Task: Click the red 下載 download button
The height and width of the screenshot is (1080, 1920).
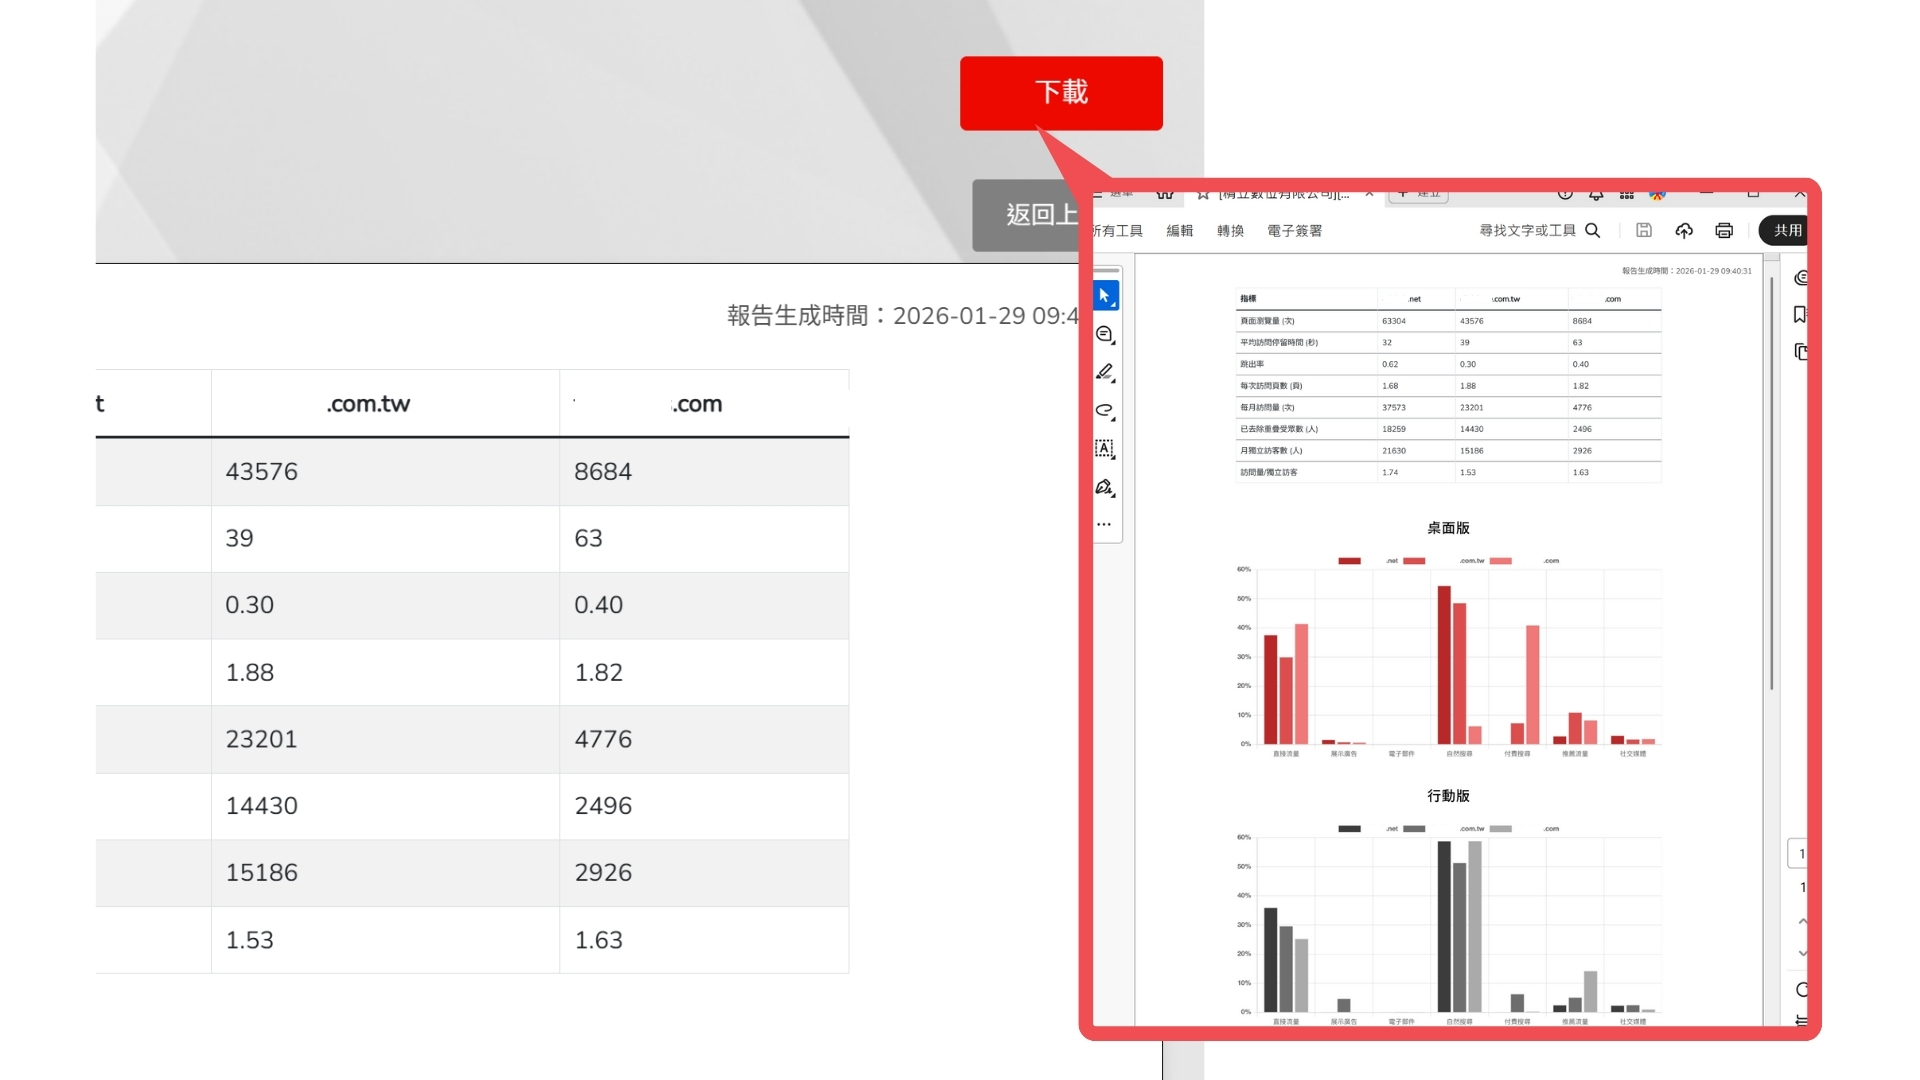Action: 1061,93
